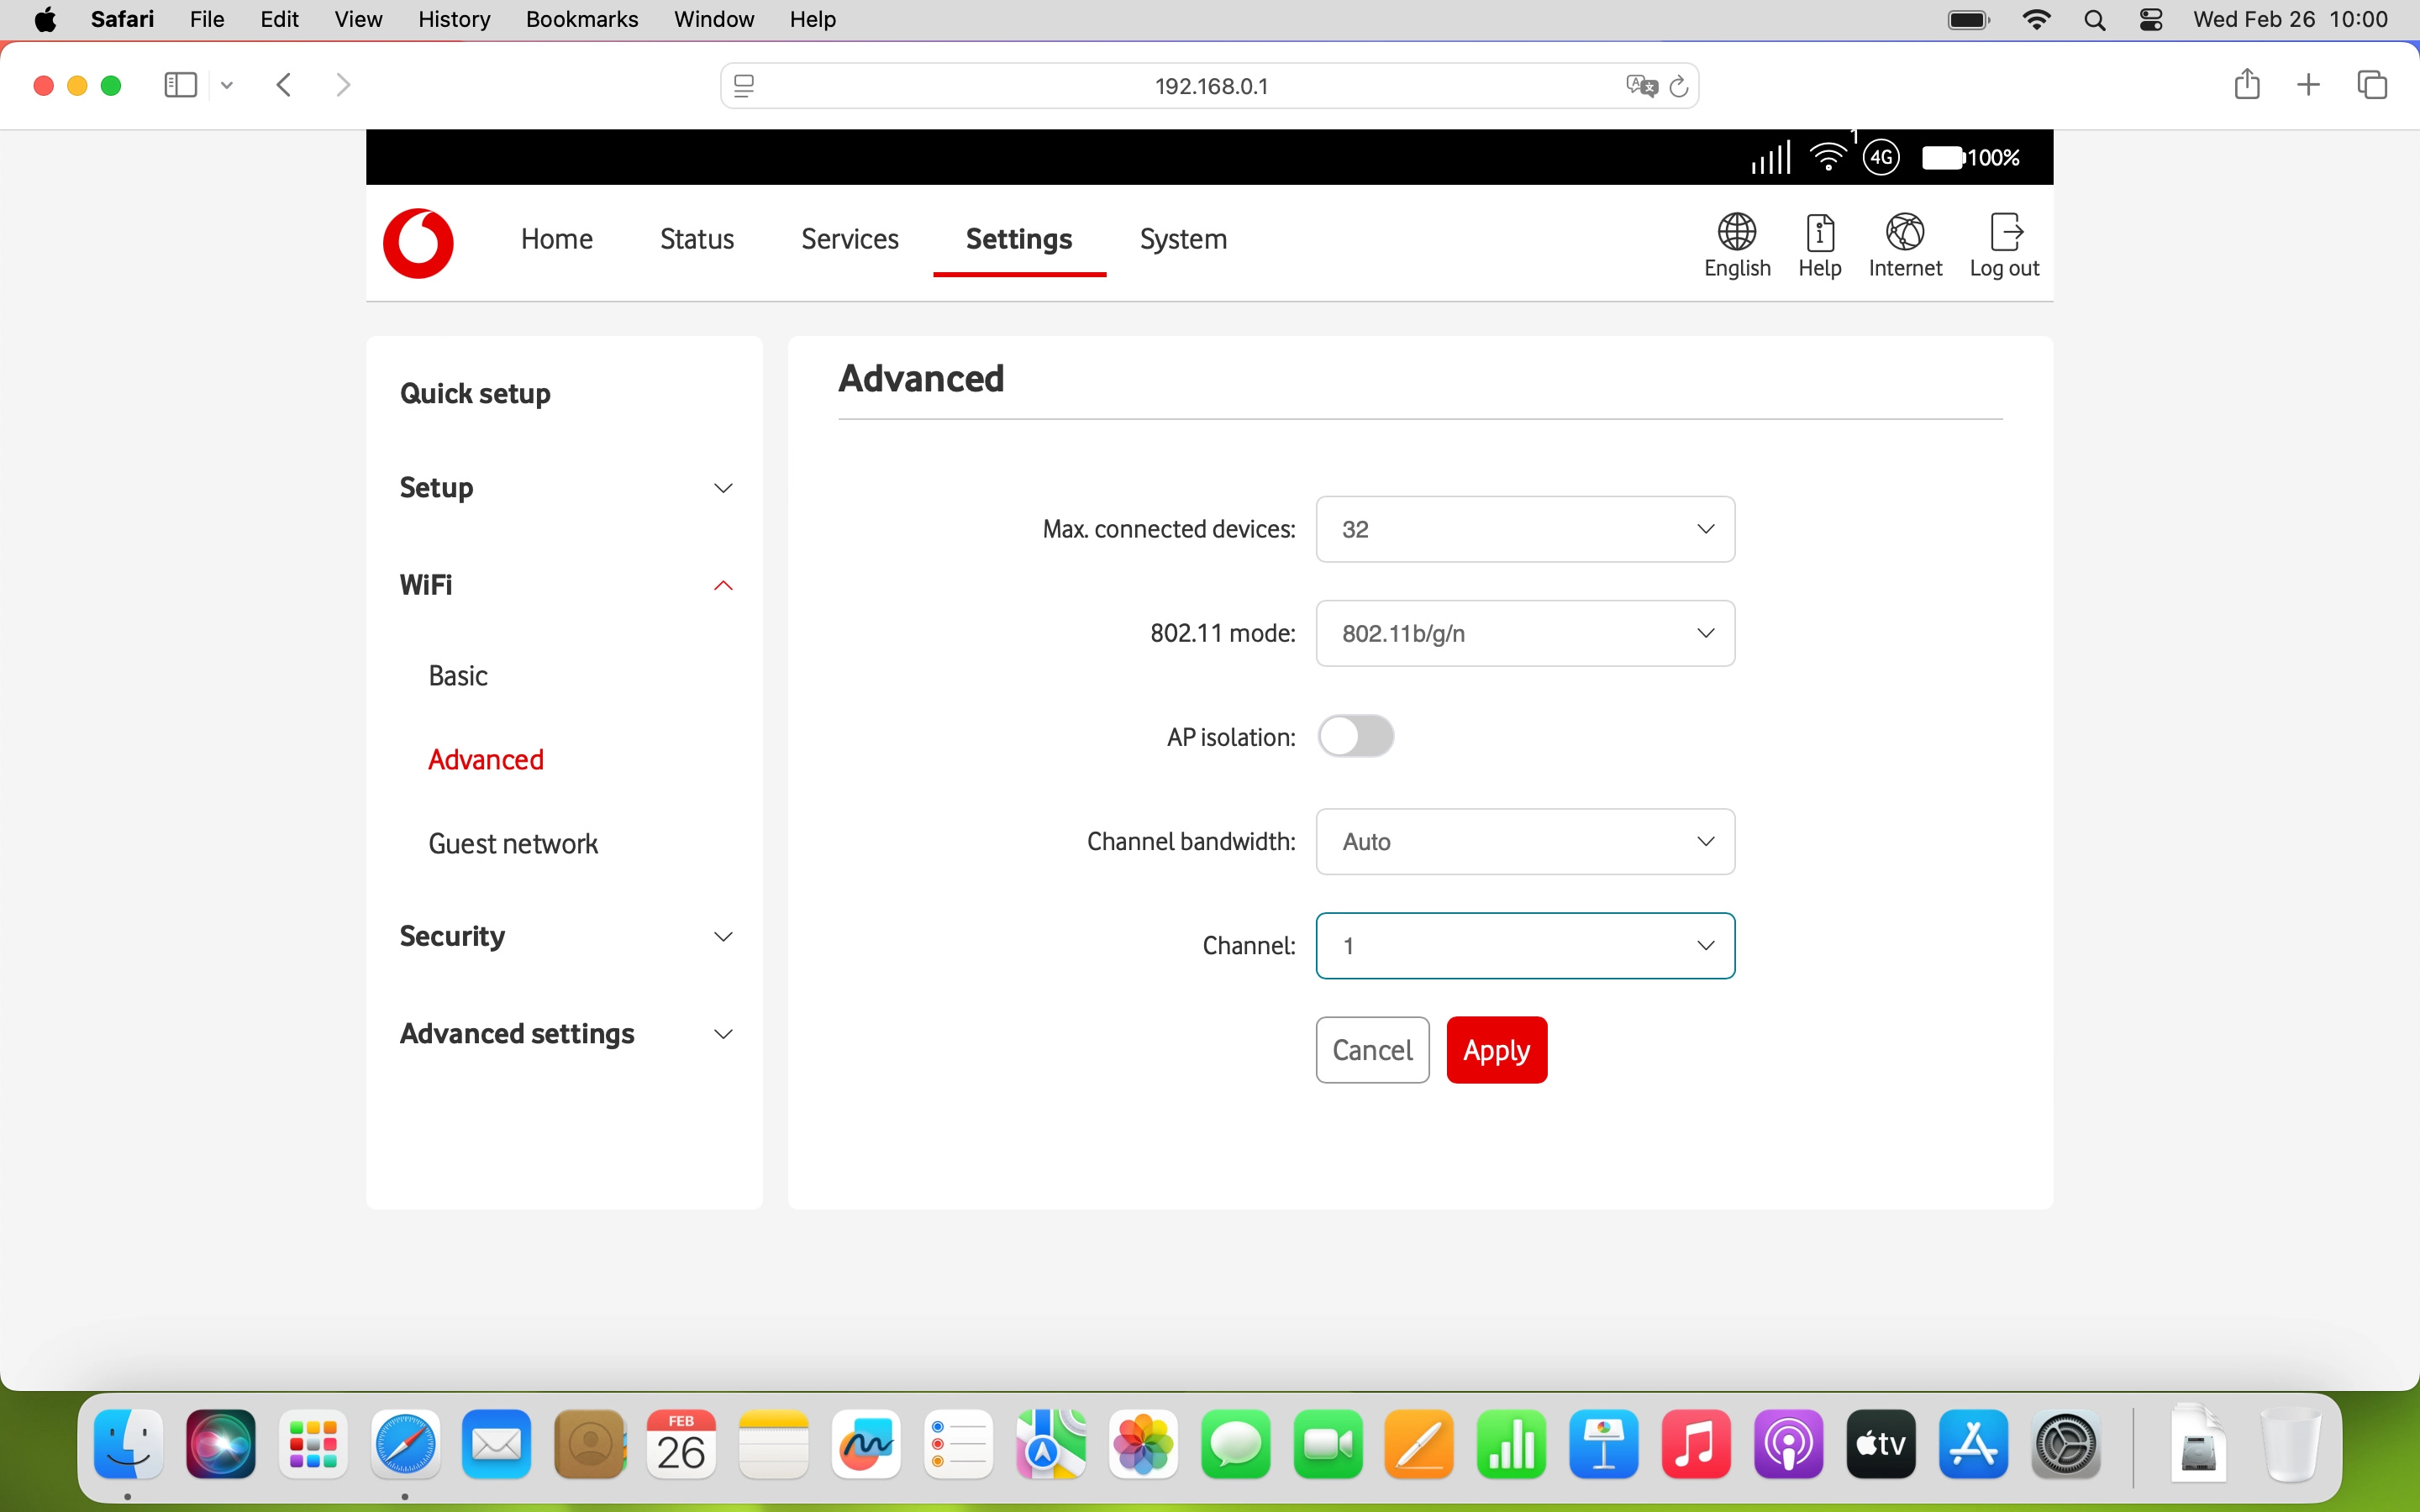Open the Guest network settings

(x=512, y=843)
